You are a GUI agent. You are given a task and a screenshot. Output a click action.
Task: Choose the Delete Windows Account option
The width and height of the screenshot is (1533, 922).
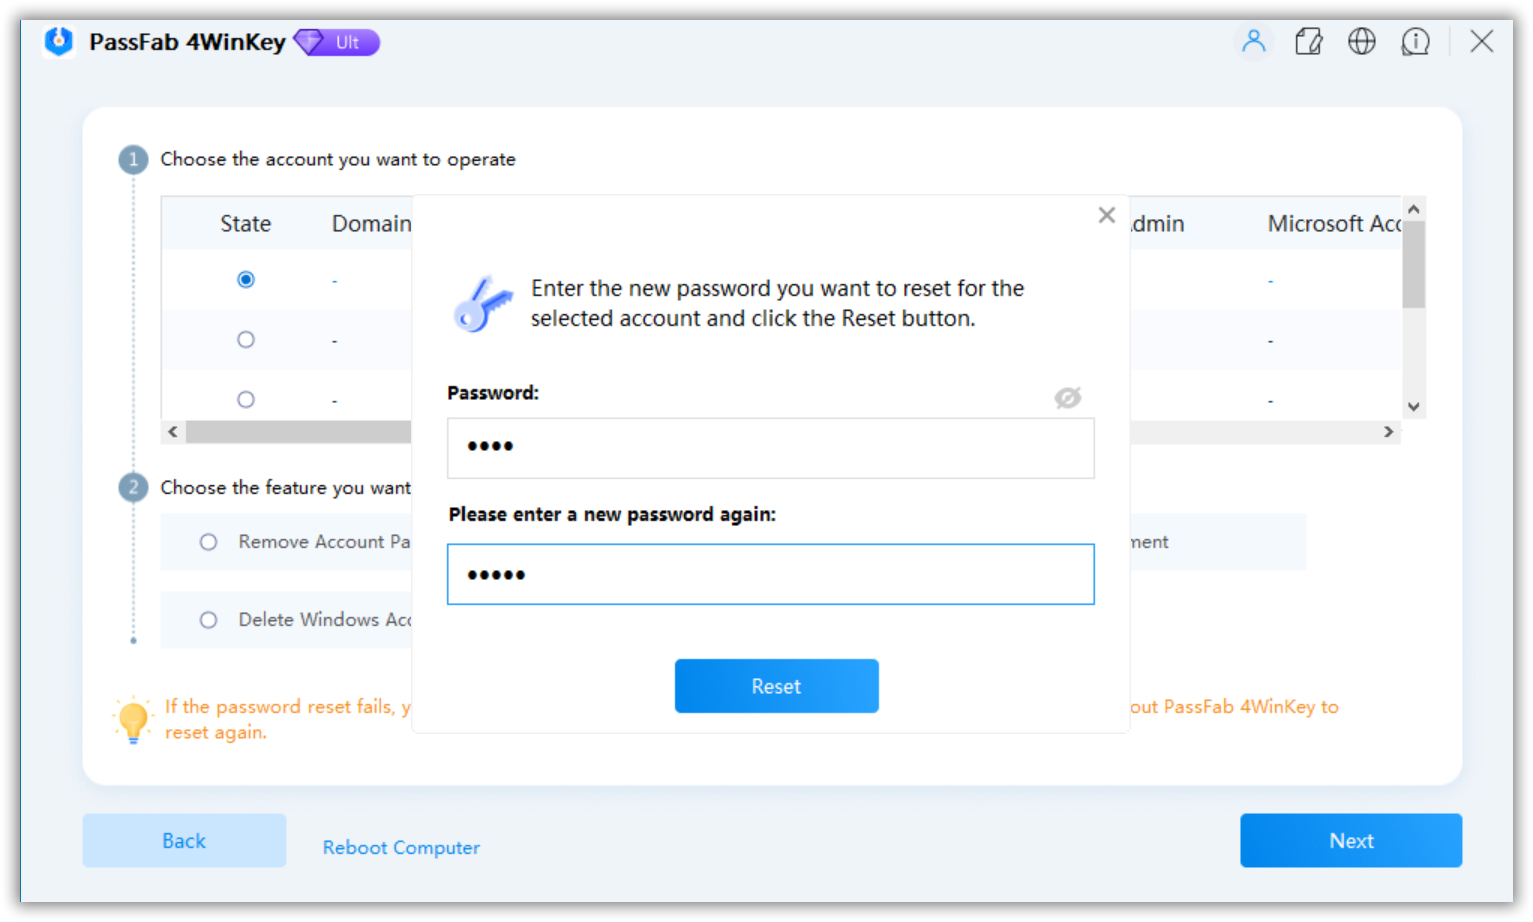[x=208, y=620]
